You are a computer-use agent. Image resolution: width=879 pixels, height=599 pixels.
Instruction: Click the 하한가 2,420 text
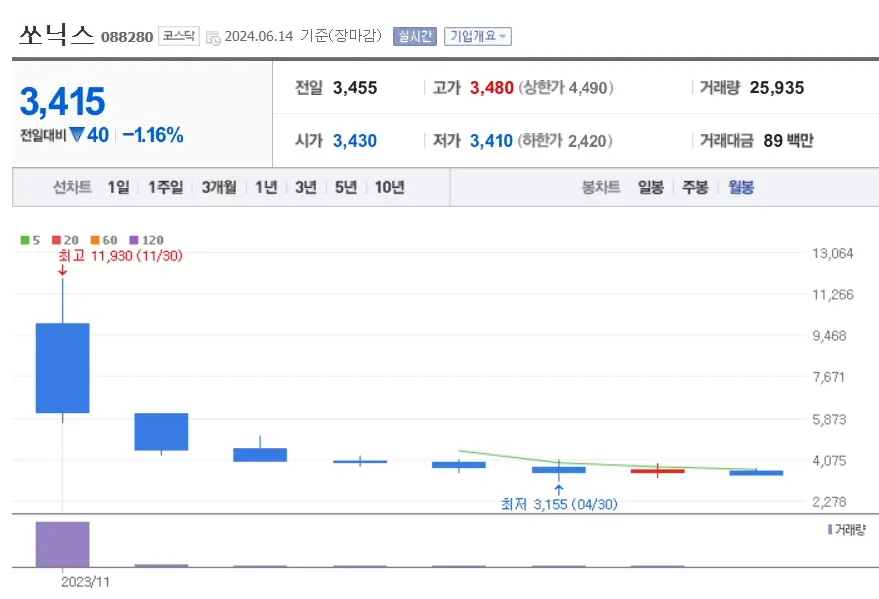[x=565, y=141]
